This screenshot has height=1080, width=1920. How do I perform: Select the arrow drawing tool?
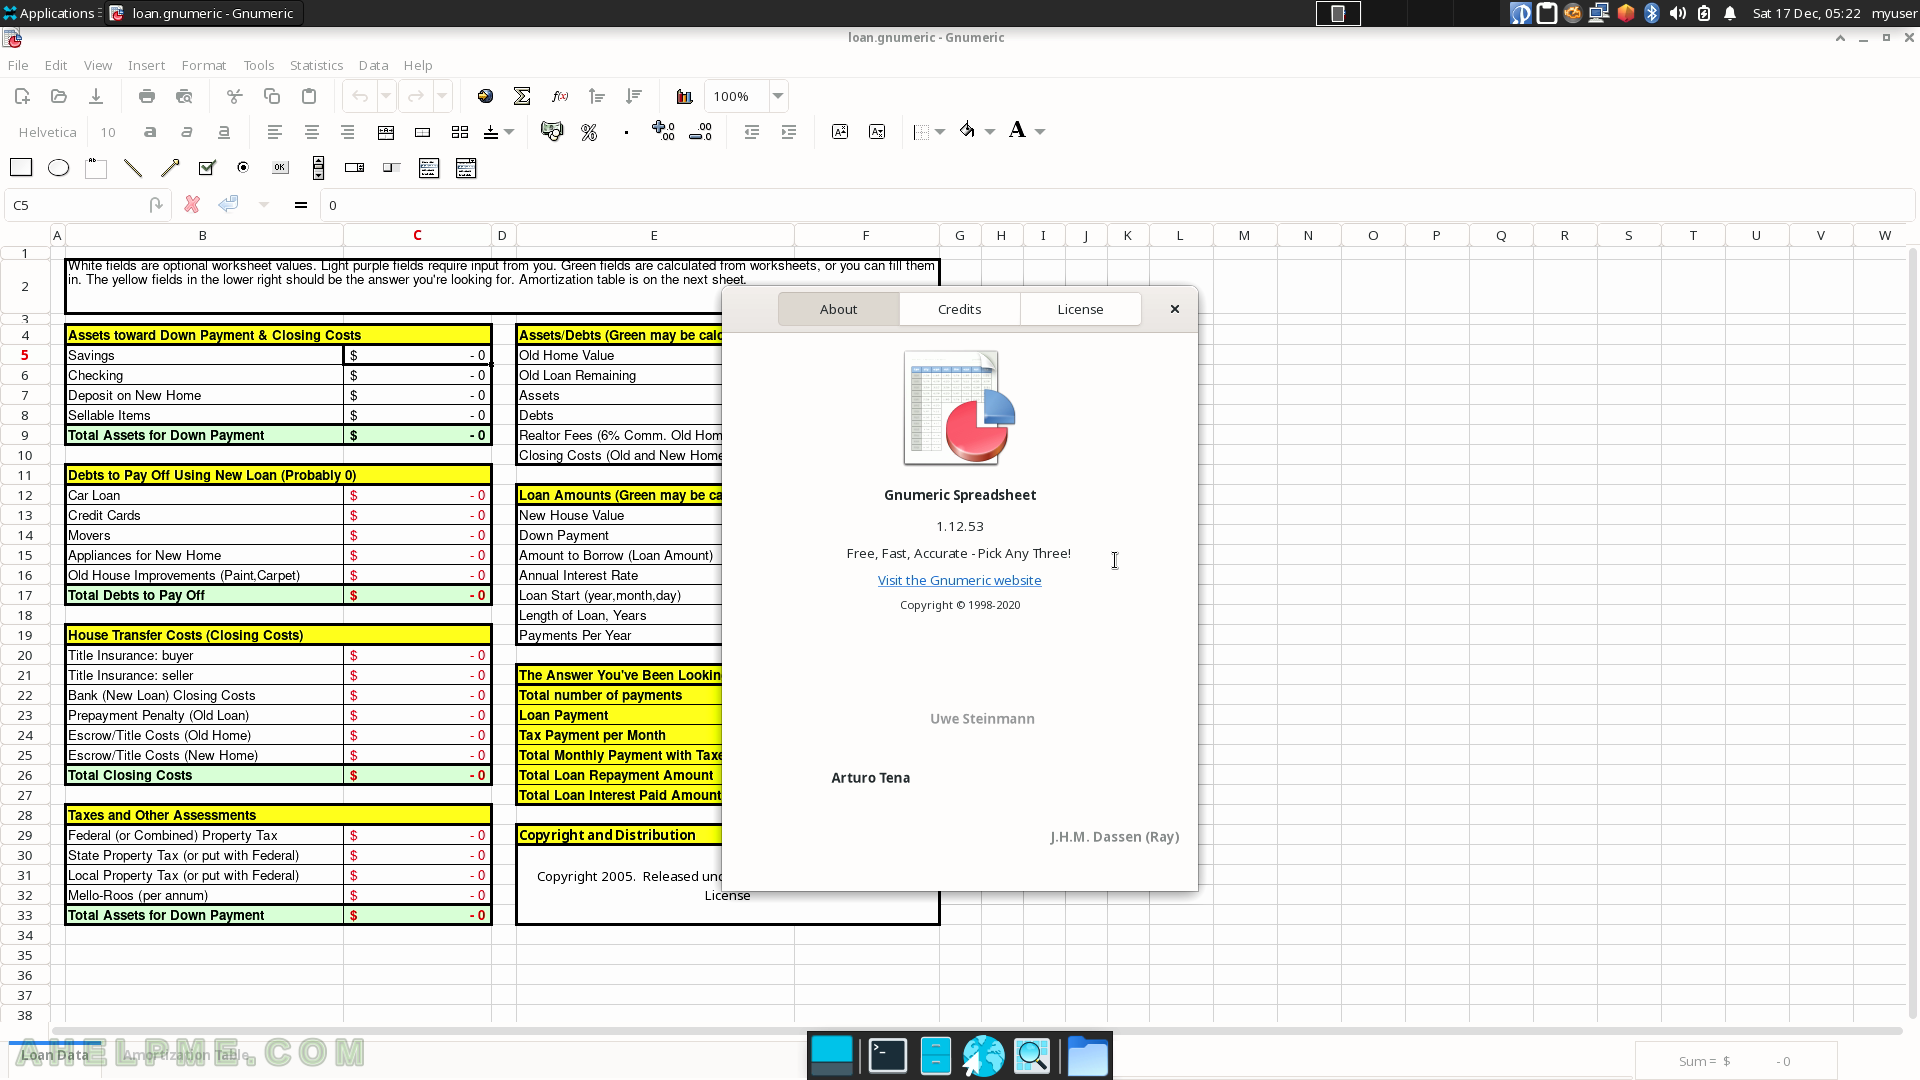click(x=170, y=167)
